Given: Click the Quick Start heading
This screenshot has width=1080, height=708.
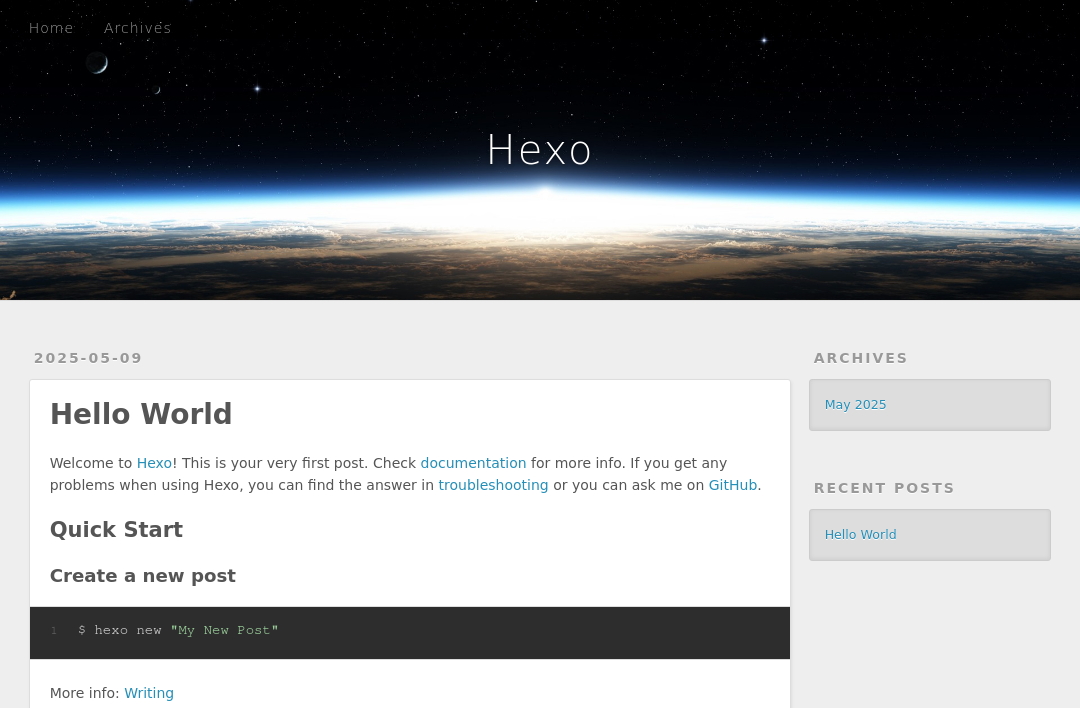Looking at the screenshot, I should [116, 530].
